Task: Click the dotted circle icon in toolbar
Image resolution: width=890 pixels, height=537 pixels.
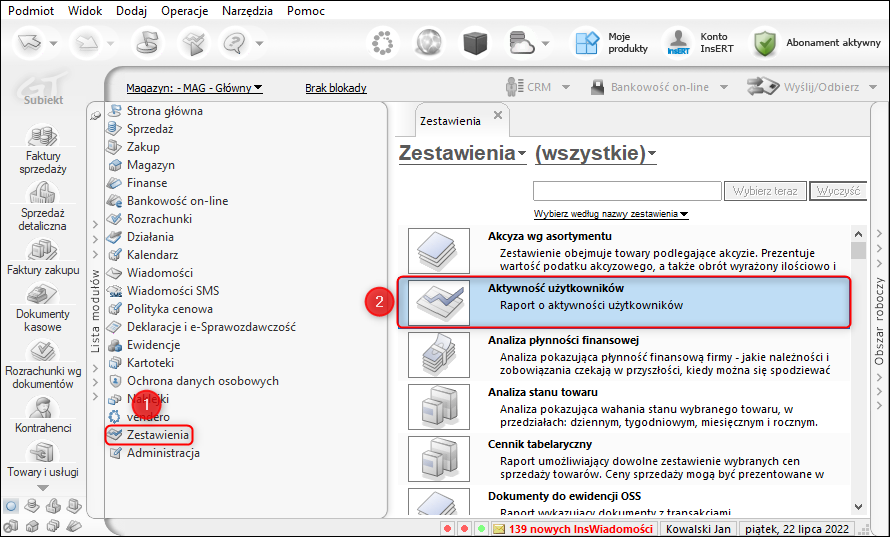Action: pos(383,43)
